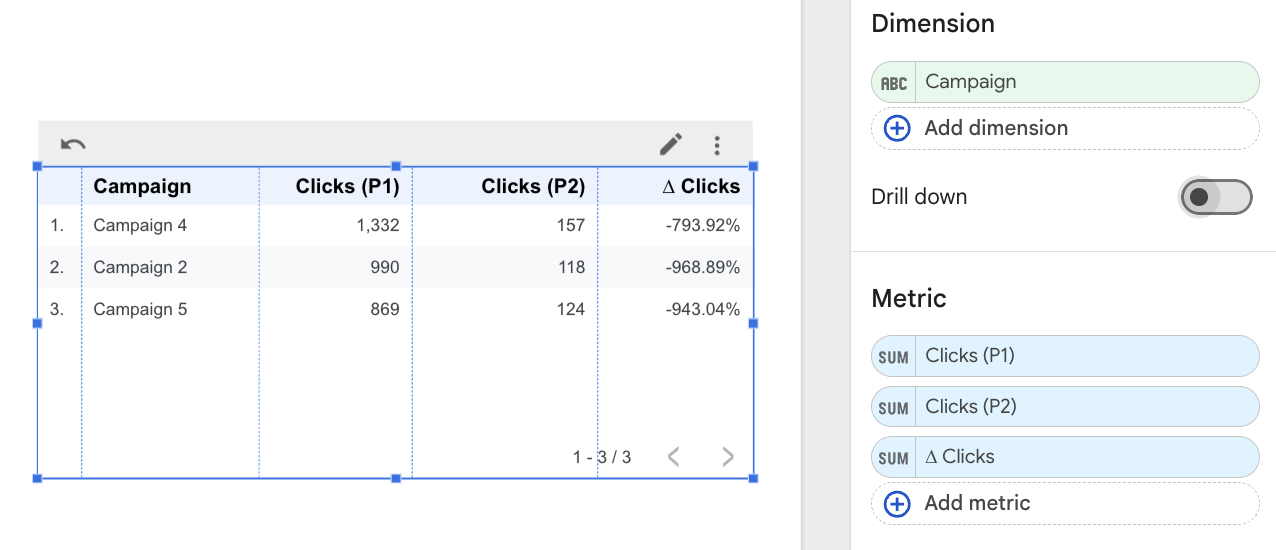Click the Add metric label

(x=977, y=503)
